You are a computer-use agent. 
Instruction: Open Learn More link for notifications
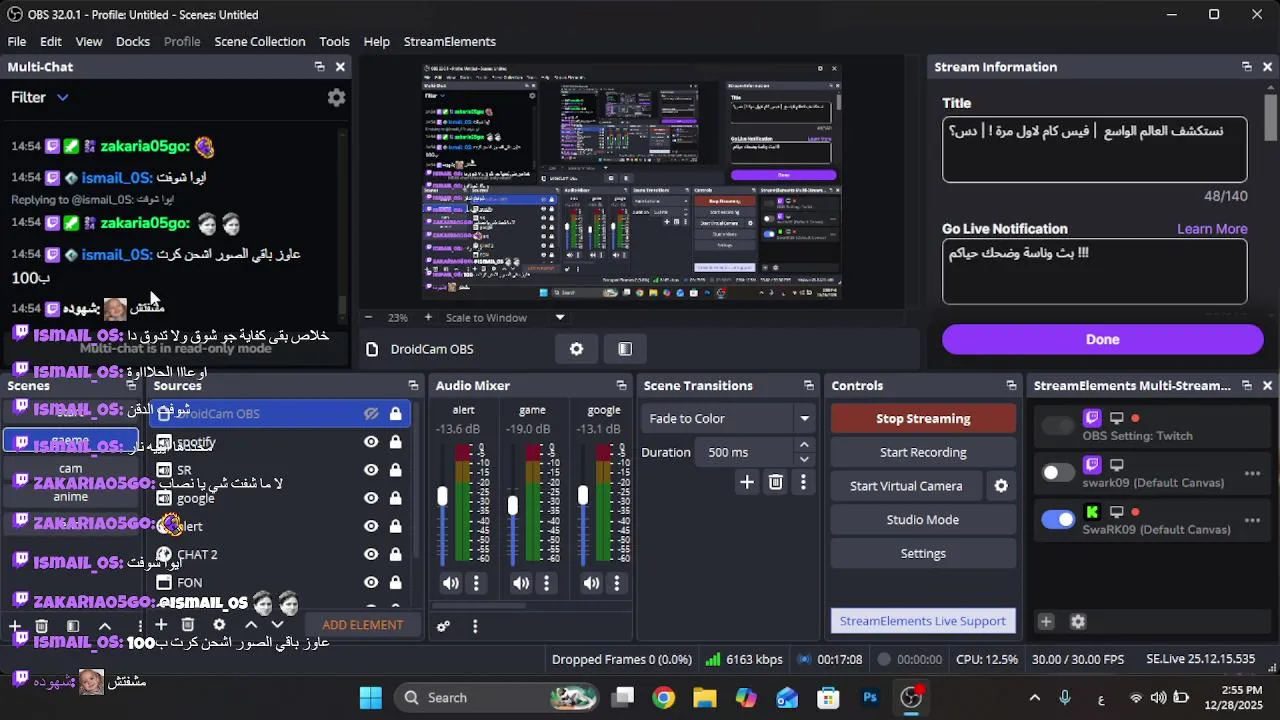[1212, 229]
